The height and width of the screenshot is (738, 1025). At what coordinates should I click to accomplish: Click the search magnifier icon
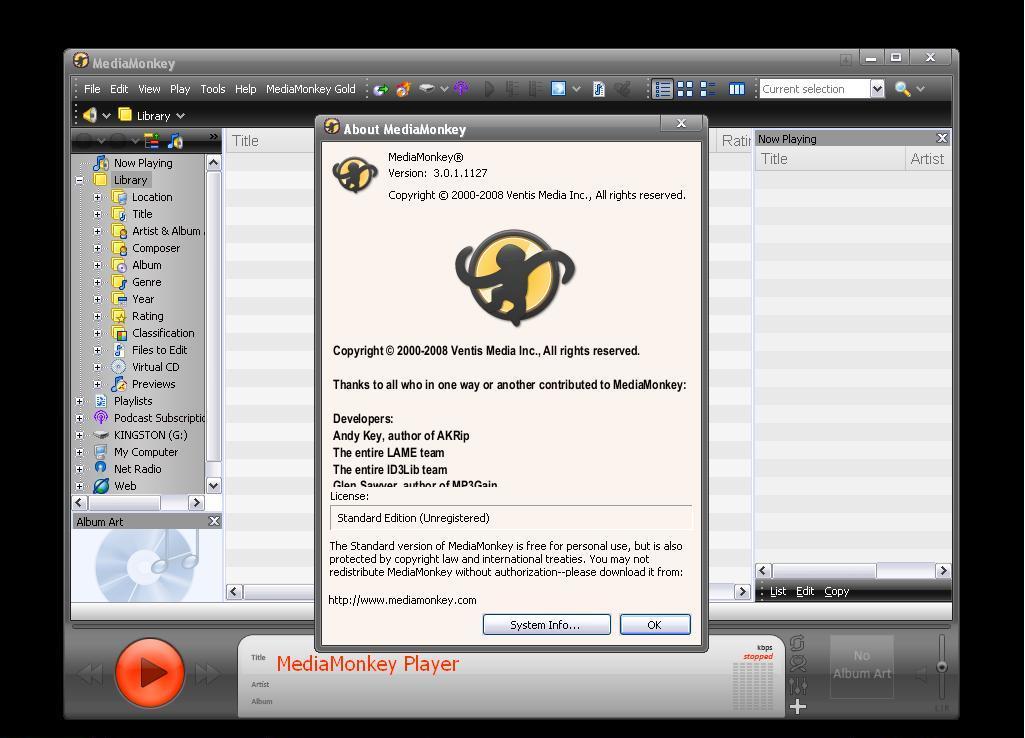(x=902, y=89)
